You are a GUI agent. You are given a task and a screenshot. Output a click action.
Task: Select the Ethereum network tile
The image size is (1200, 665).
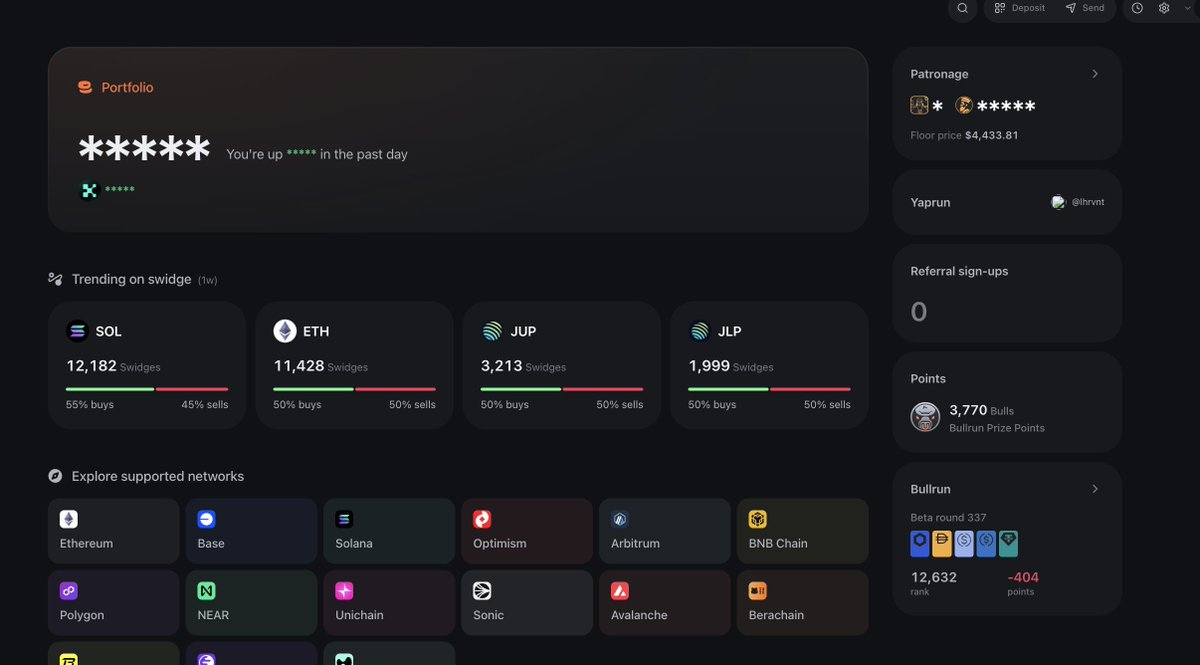pos(114,531)
